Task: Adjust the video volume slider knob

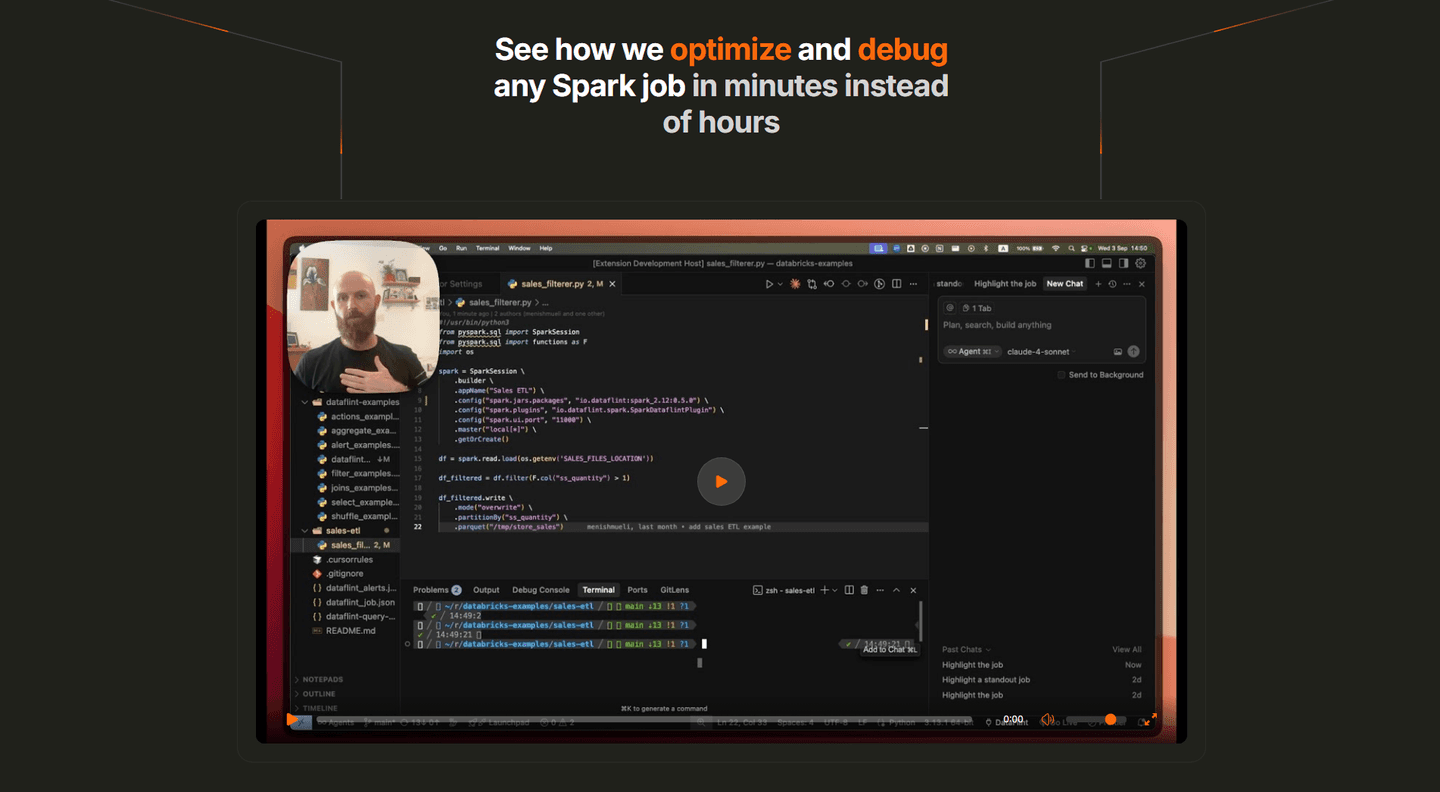Action: click(x=1110, y=719)
